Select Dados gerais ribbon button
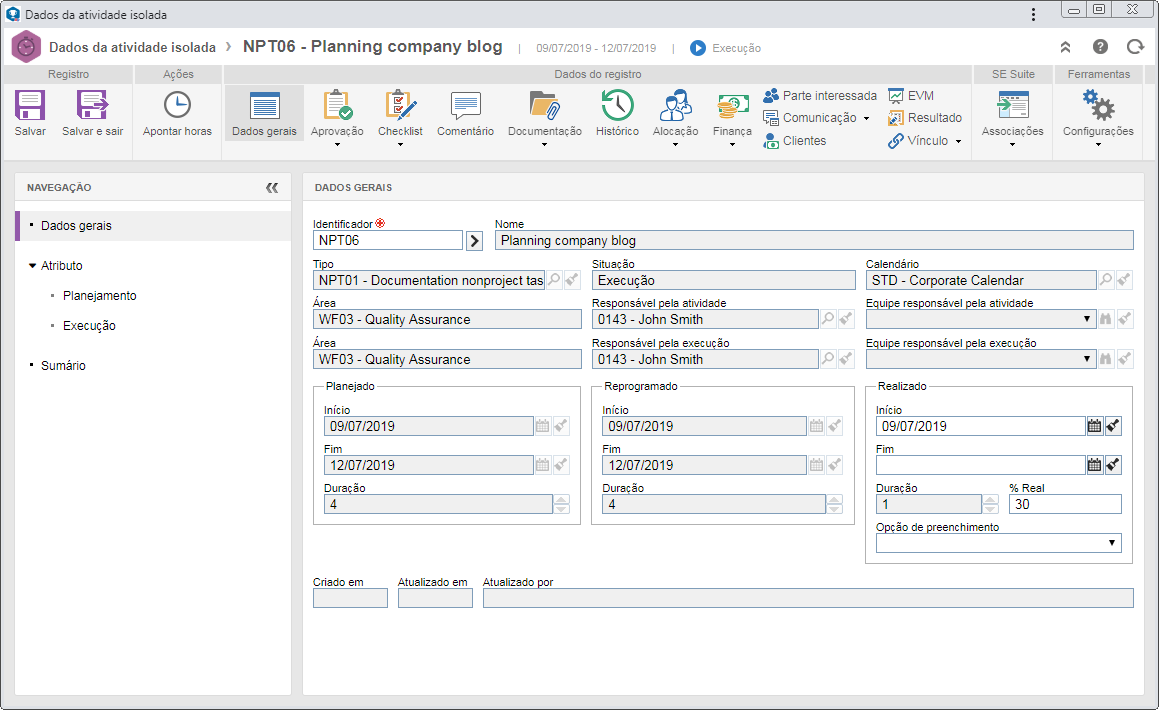This screenshot has width=1159, height=710. click(264, 113)
